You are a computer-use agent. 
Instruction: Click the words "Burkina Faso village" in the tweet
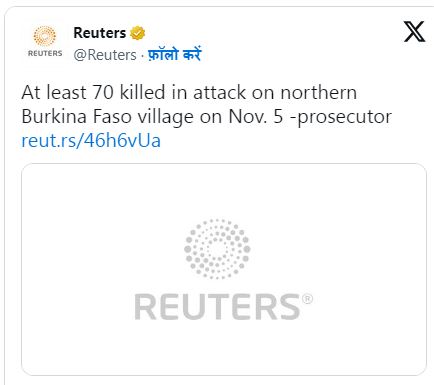click(107, 117)
